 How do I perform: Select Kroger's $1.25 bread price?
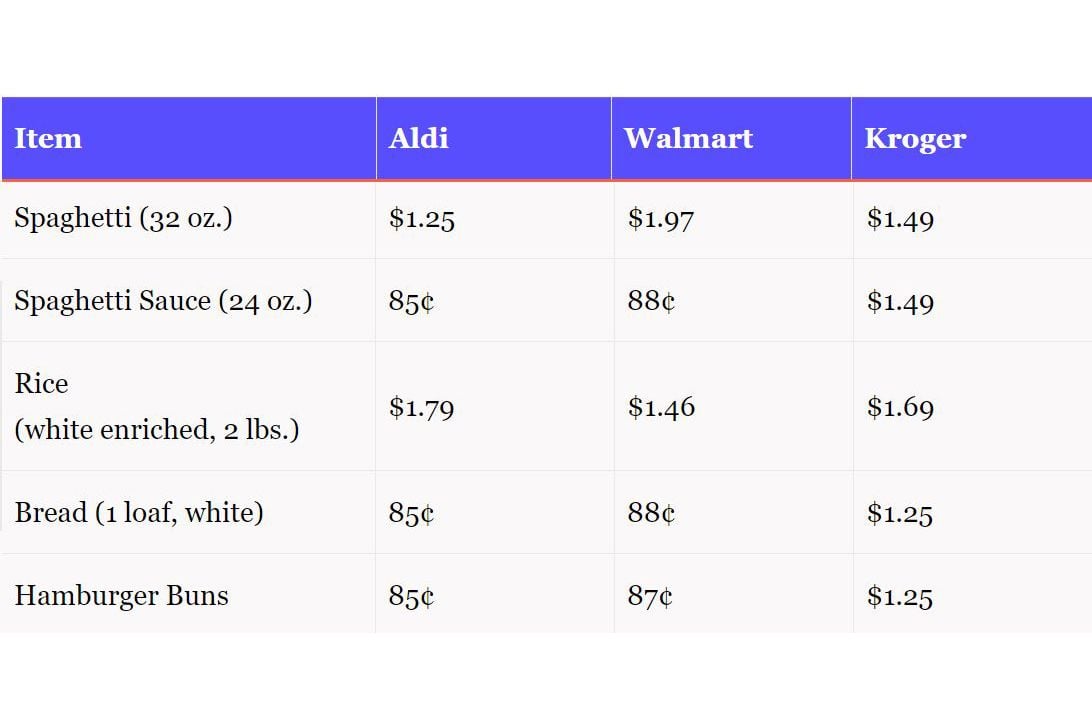[899, 514]
